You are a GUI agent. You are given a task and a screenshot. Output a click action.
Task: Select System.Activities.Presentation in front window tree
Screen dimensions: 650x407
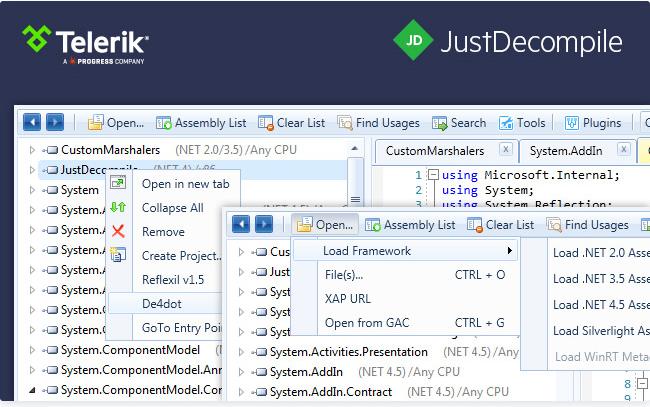(349, 352)
